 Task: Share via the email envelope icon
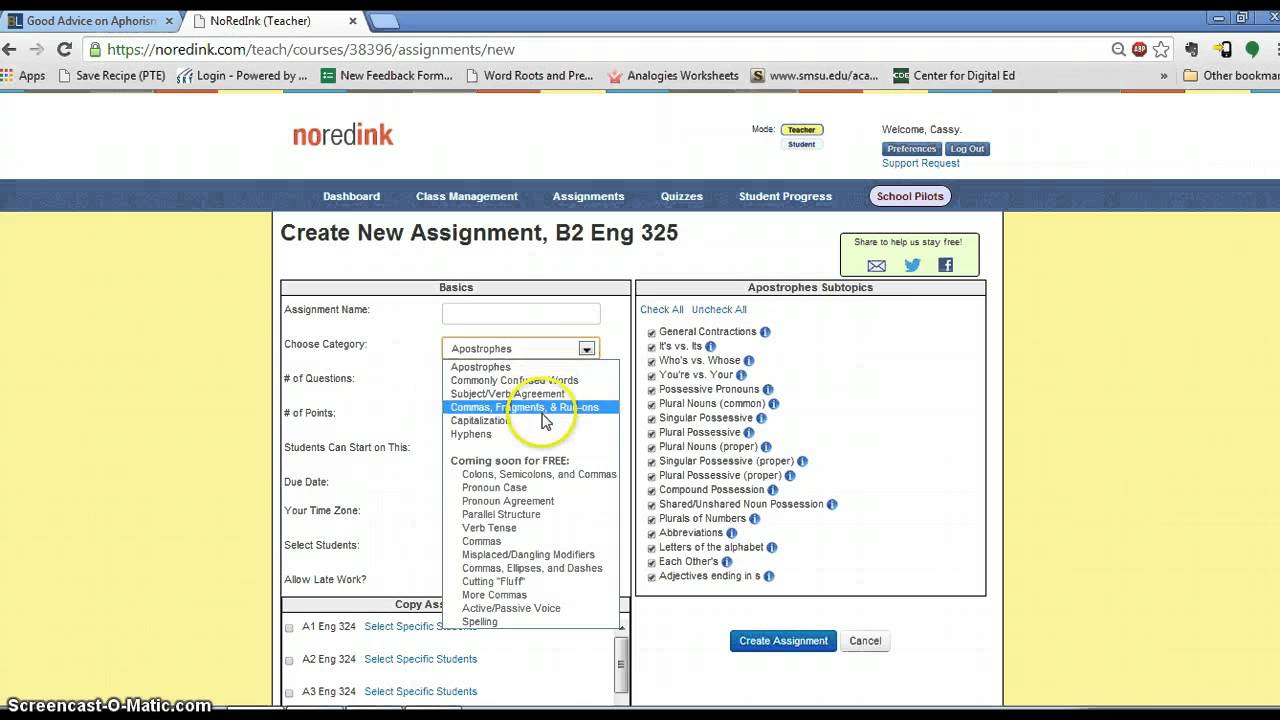(877, 265)
